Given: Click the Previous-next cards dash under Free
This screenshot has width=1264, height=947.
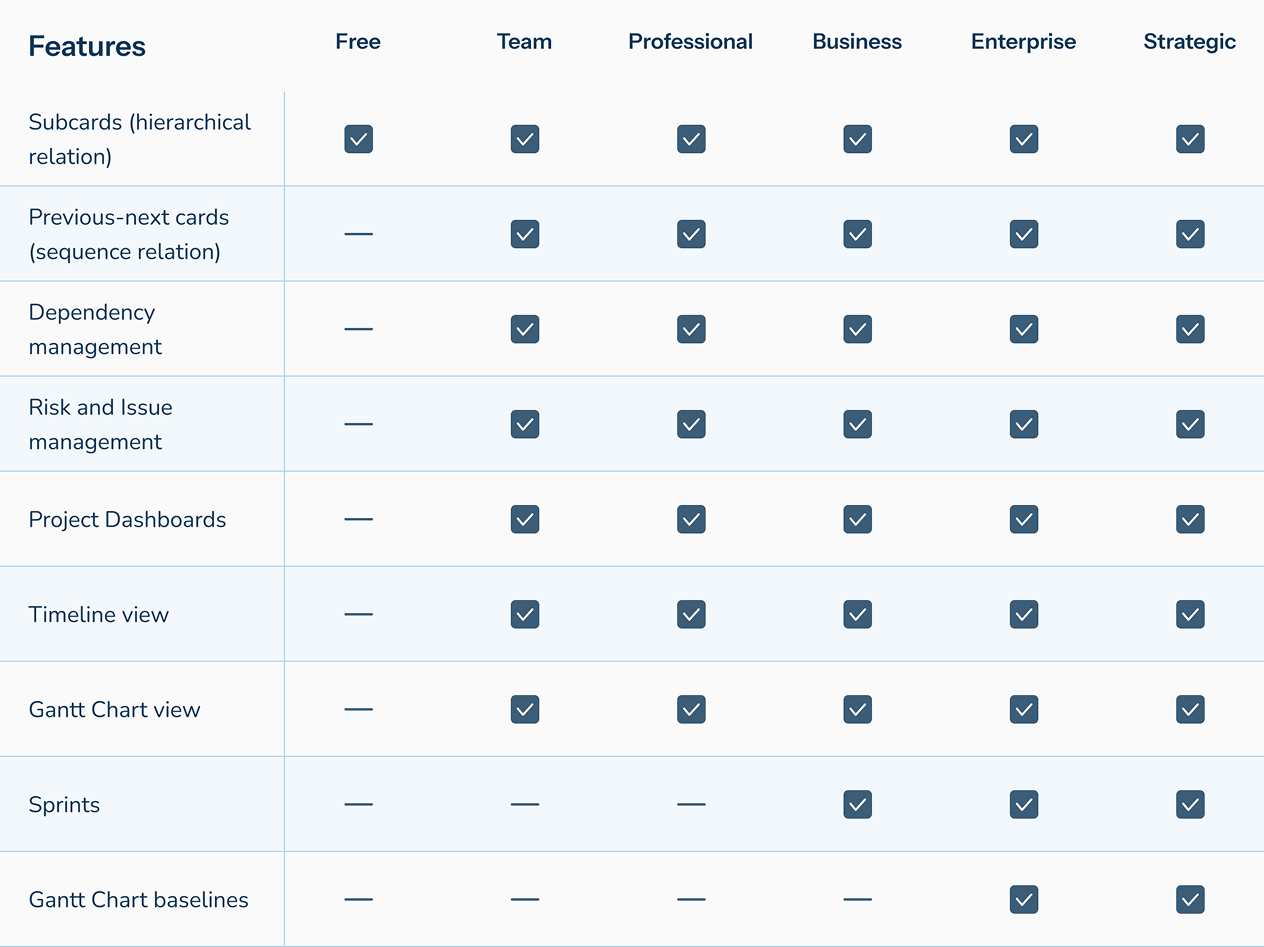Looking at the screenshot, I should pyautogui.click(x=358, y=234).
